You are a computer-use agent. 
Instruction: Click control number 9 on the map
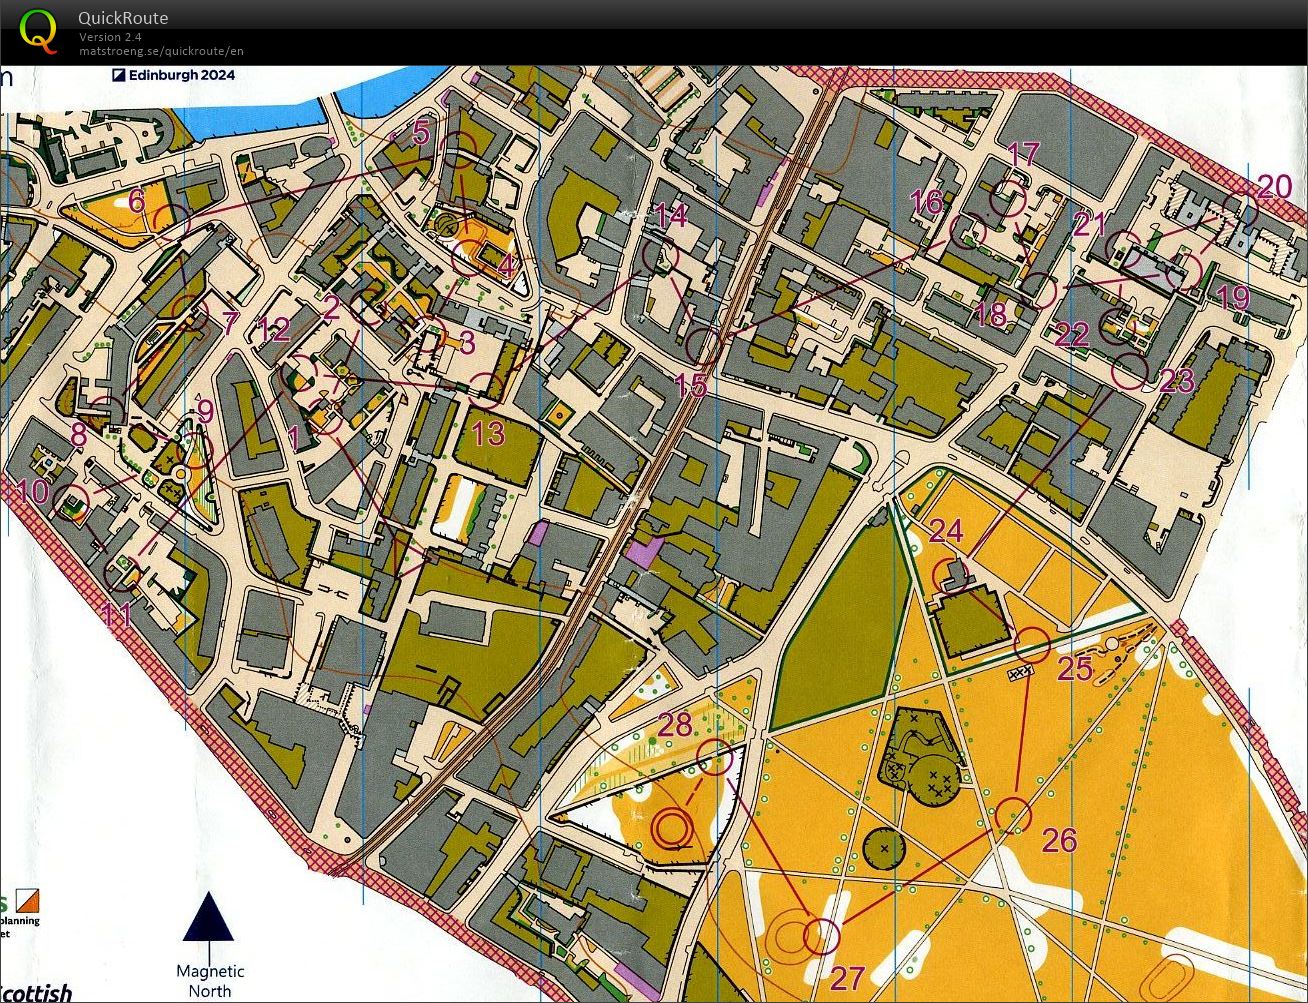pos(205,411)
